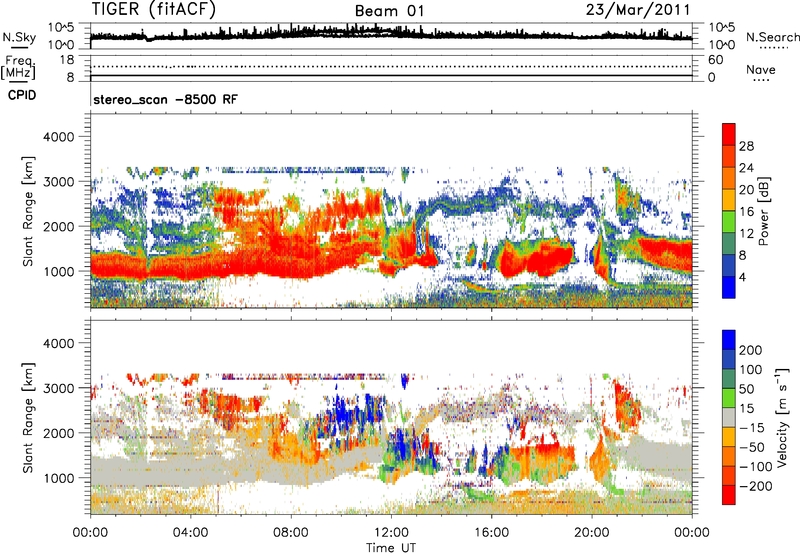The width and height of the screenshot is (800, 554).
Task: Click the red top of power colorbar
Action: [729, 134]
